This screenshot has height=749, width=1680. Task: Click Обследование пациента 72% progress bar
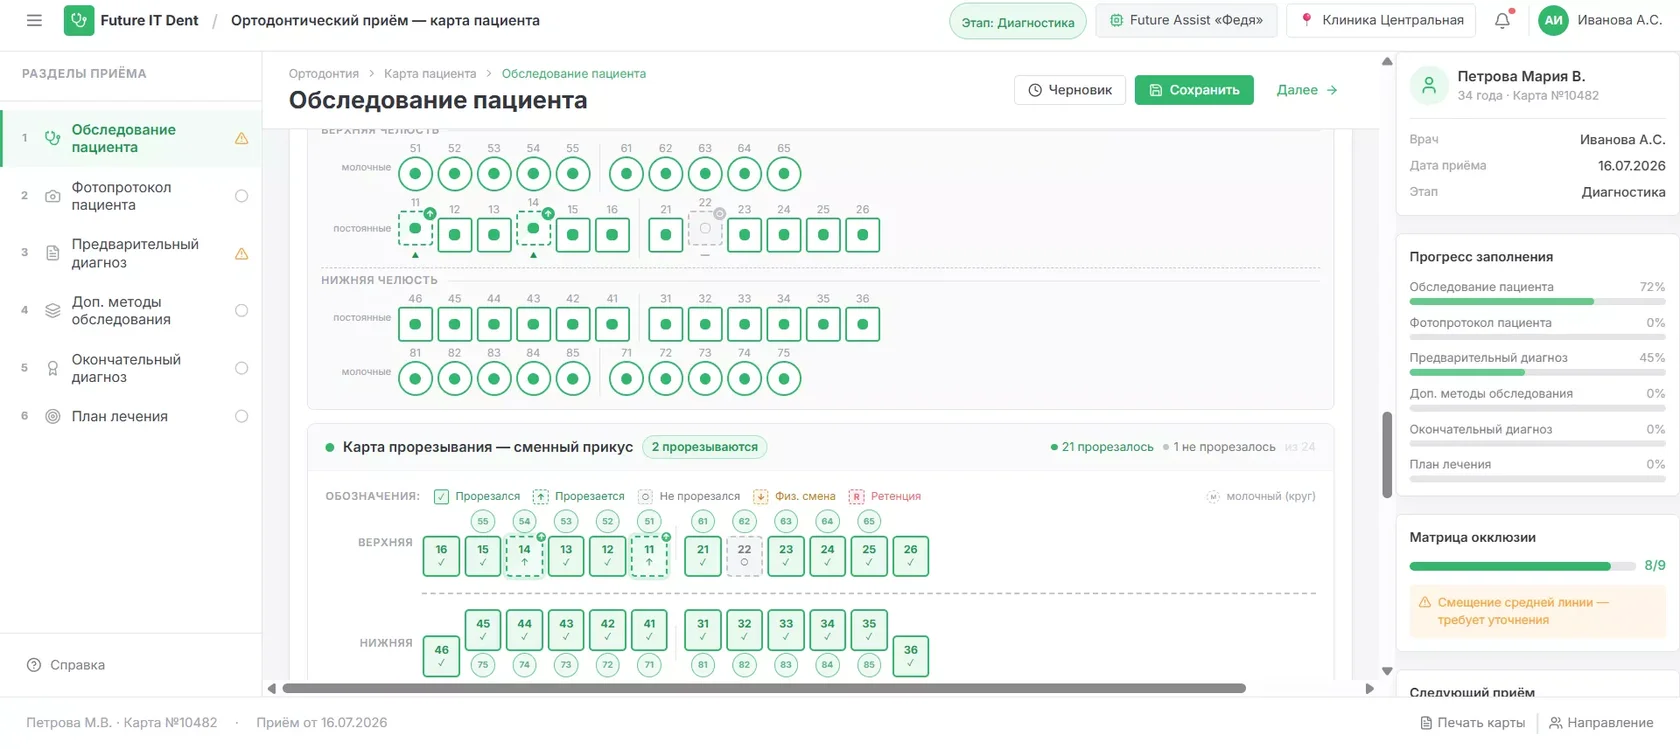[1537, 301]
